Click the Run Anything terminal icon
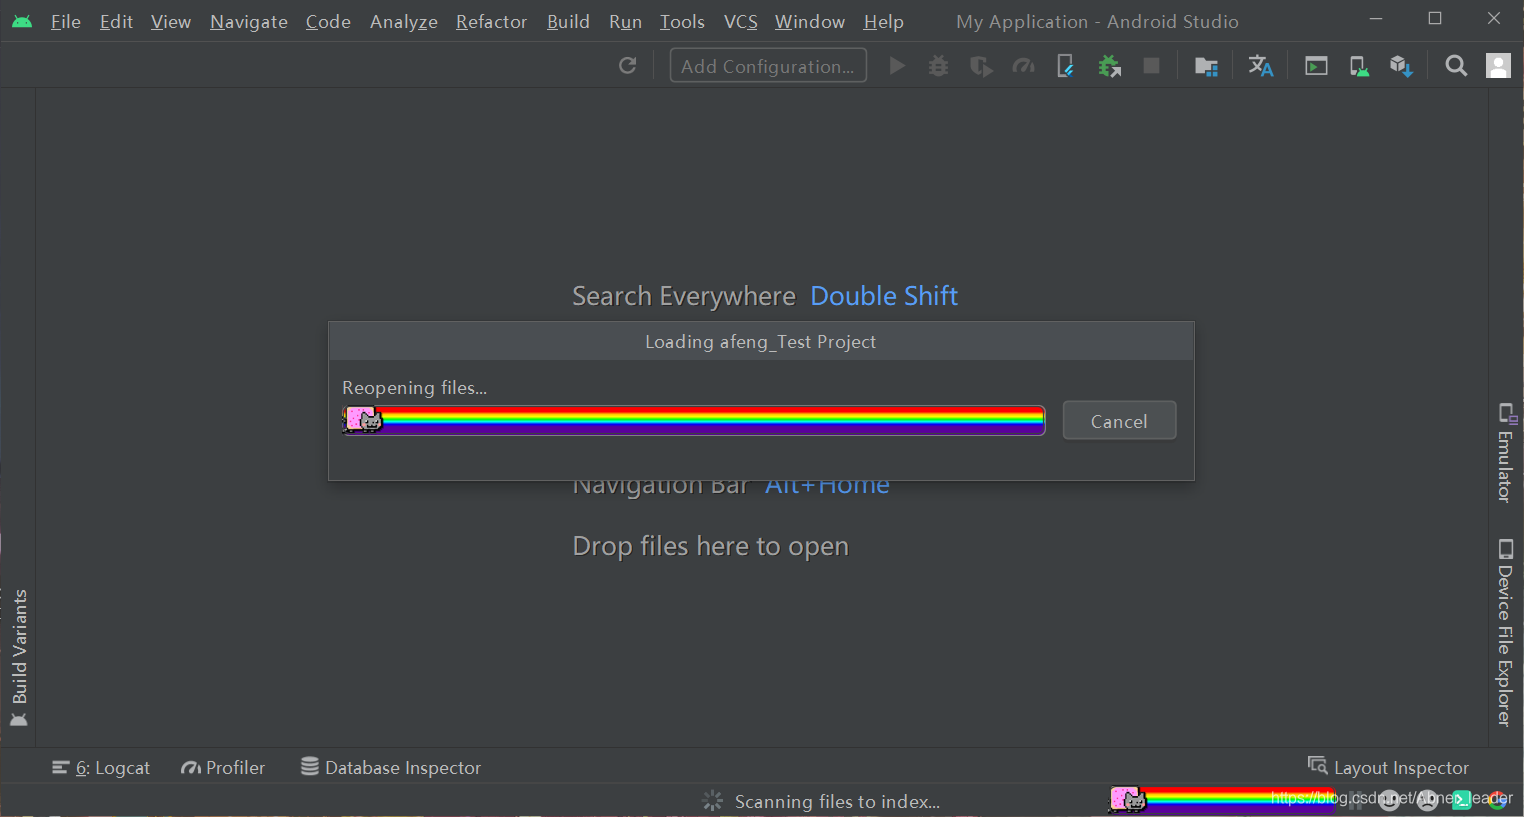The image size is (1524, 817). tap(1316, 66)
